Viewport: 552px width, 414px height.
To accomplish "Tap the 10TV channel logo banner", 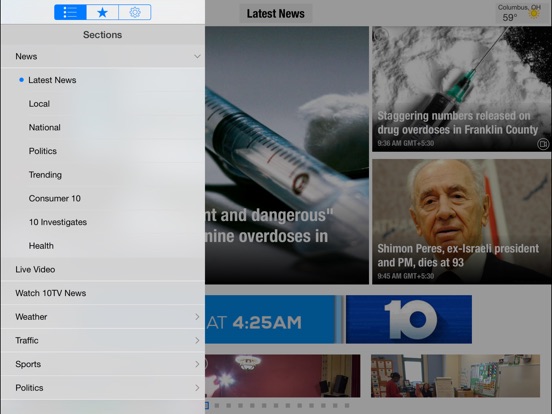I will click(x=409, y=319).
